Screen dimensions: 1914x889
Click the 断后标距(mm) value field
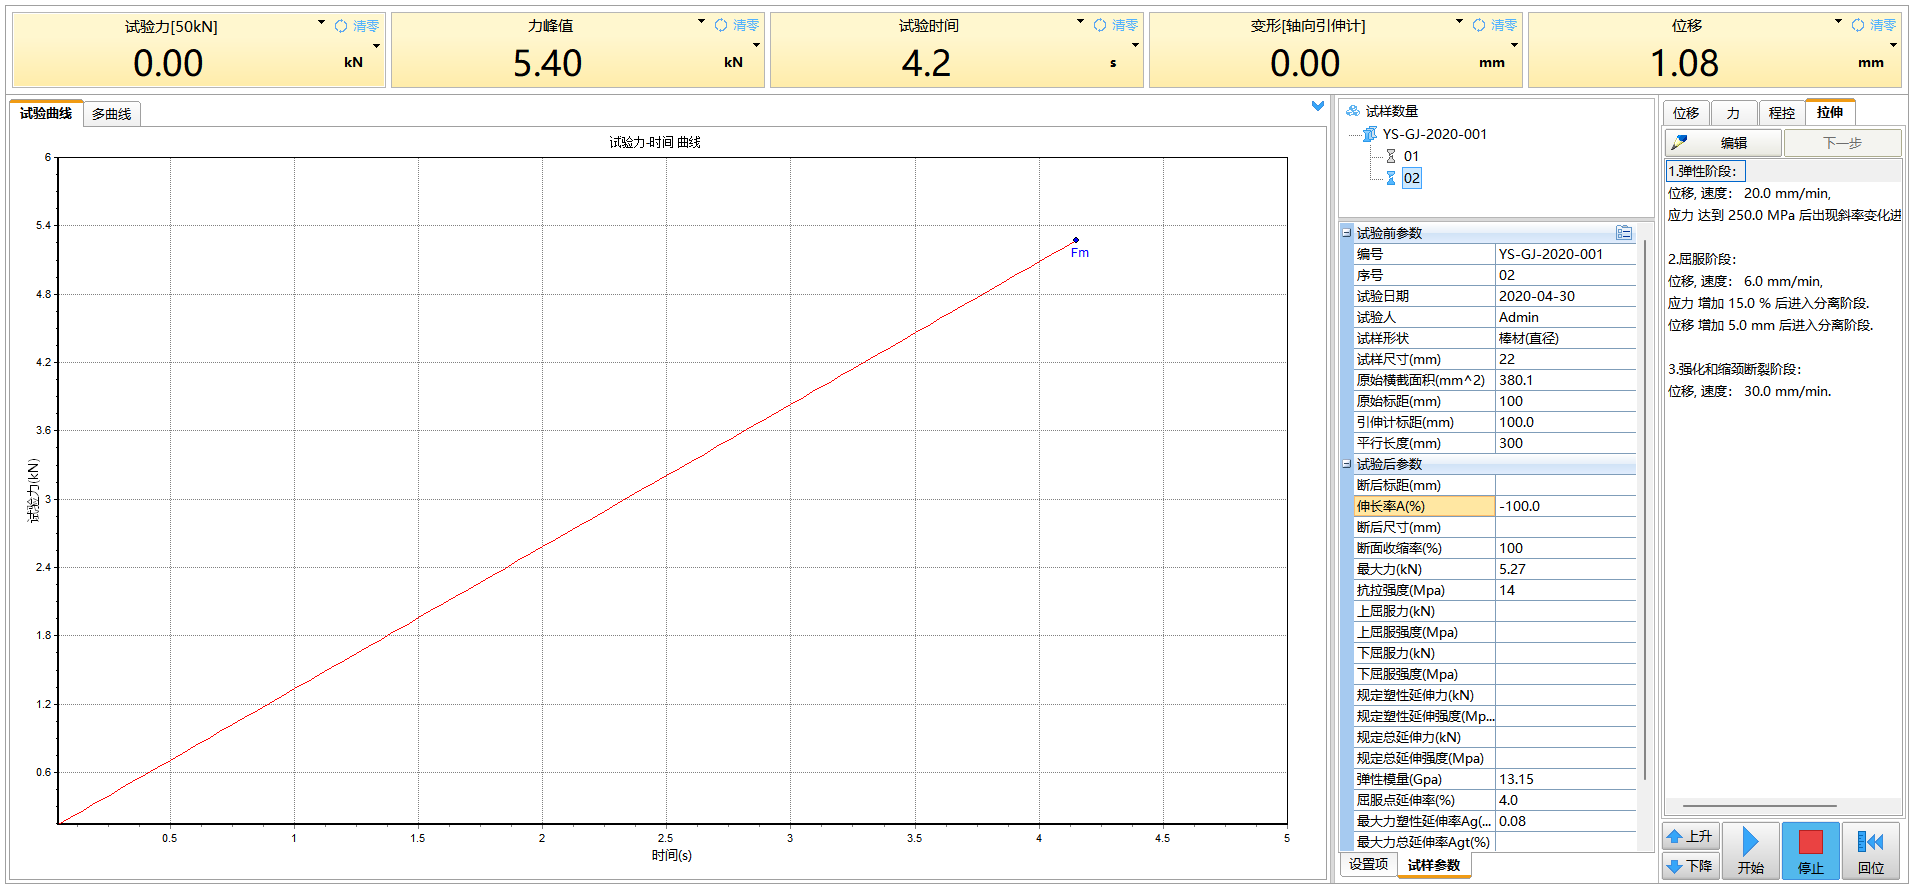pyautogui.click(x=1564, y=485)
